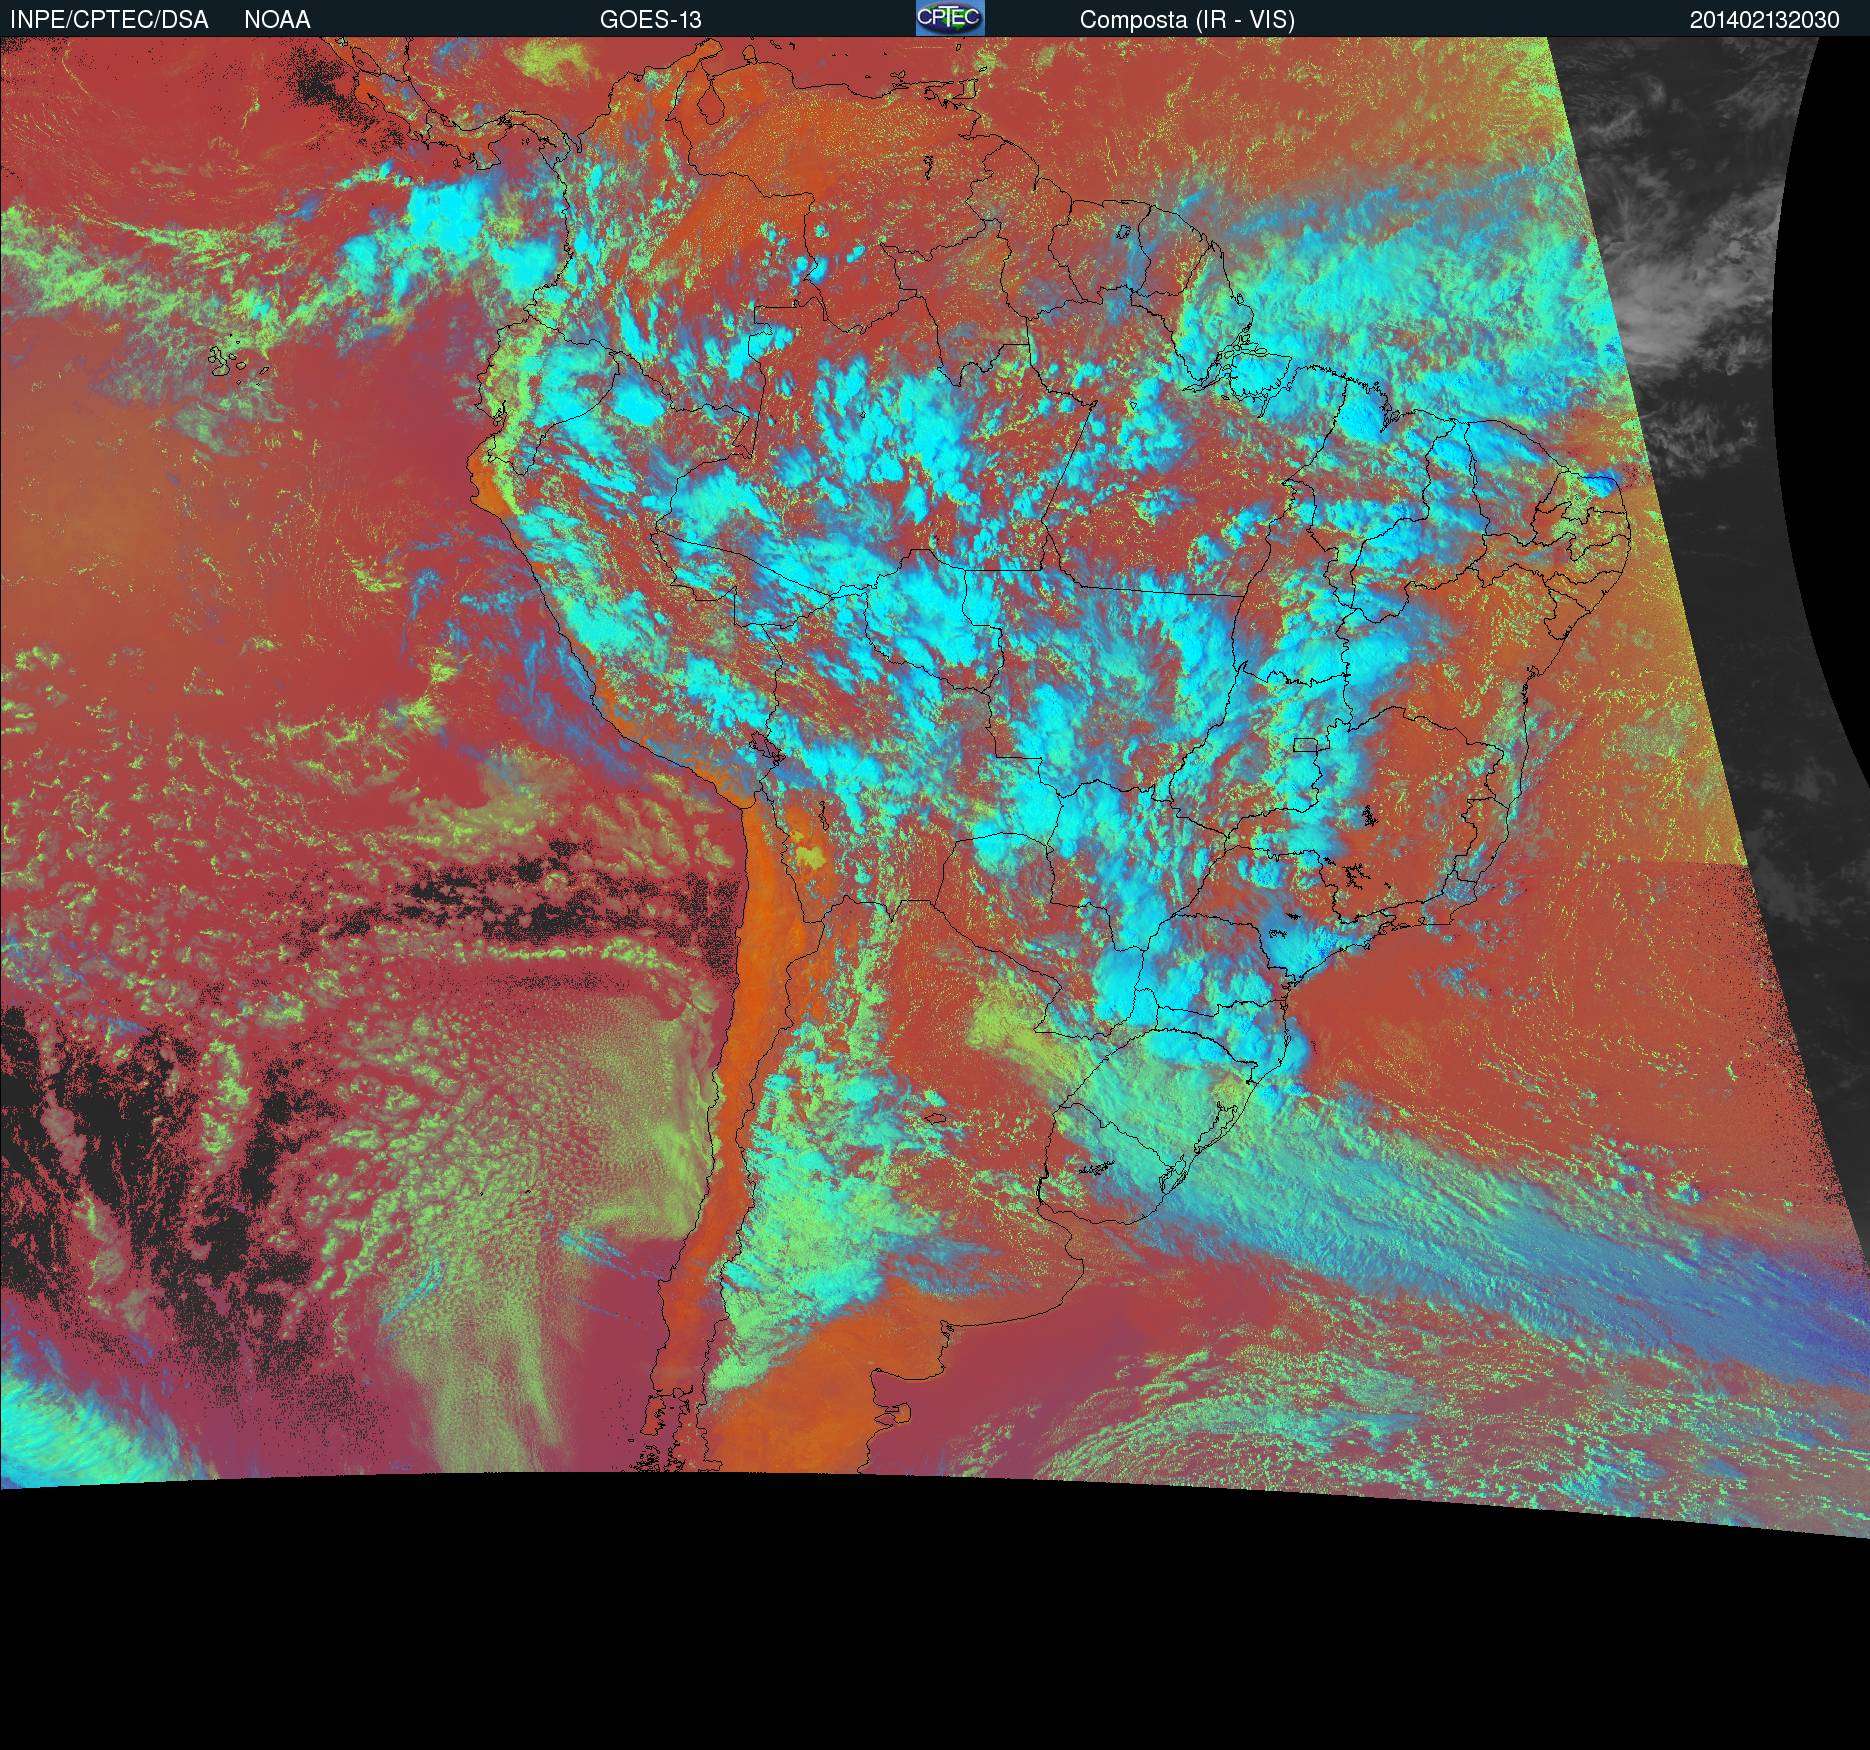This screenshot has width=1870, height=1750.
Task: Select the INPE/CPTEC/DSA header text
Action: point(109,20)
